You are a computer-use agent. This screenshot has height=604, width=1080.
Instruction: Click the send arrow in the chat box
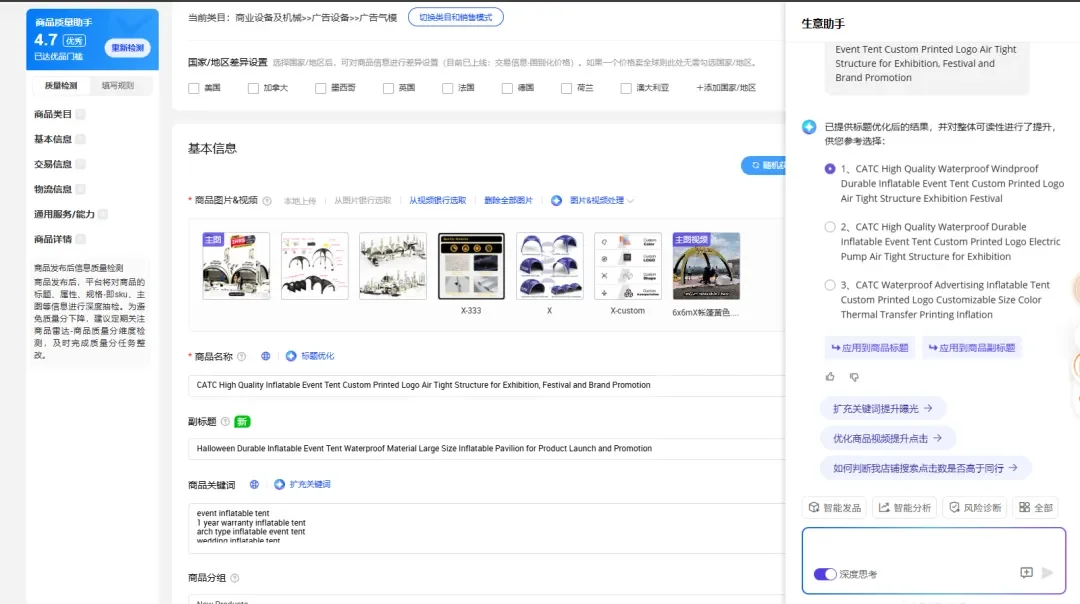click(x=1047, y=573)
